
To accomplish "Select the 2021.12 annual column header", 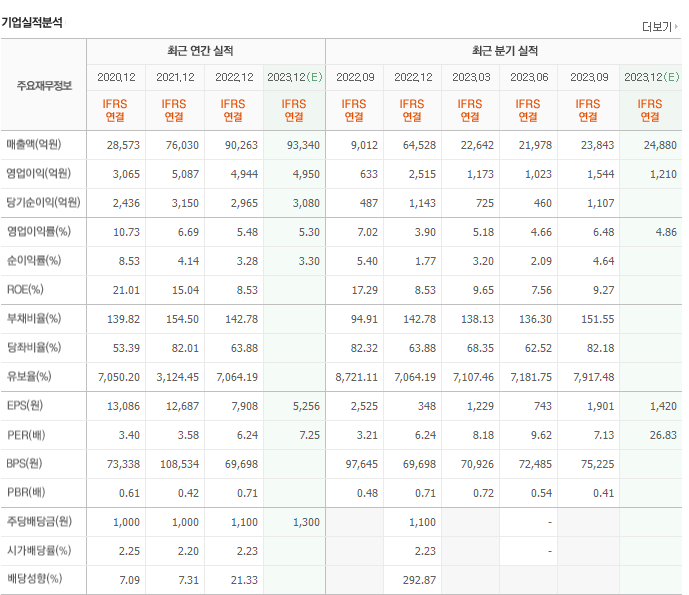I will point(175,77).
